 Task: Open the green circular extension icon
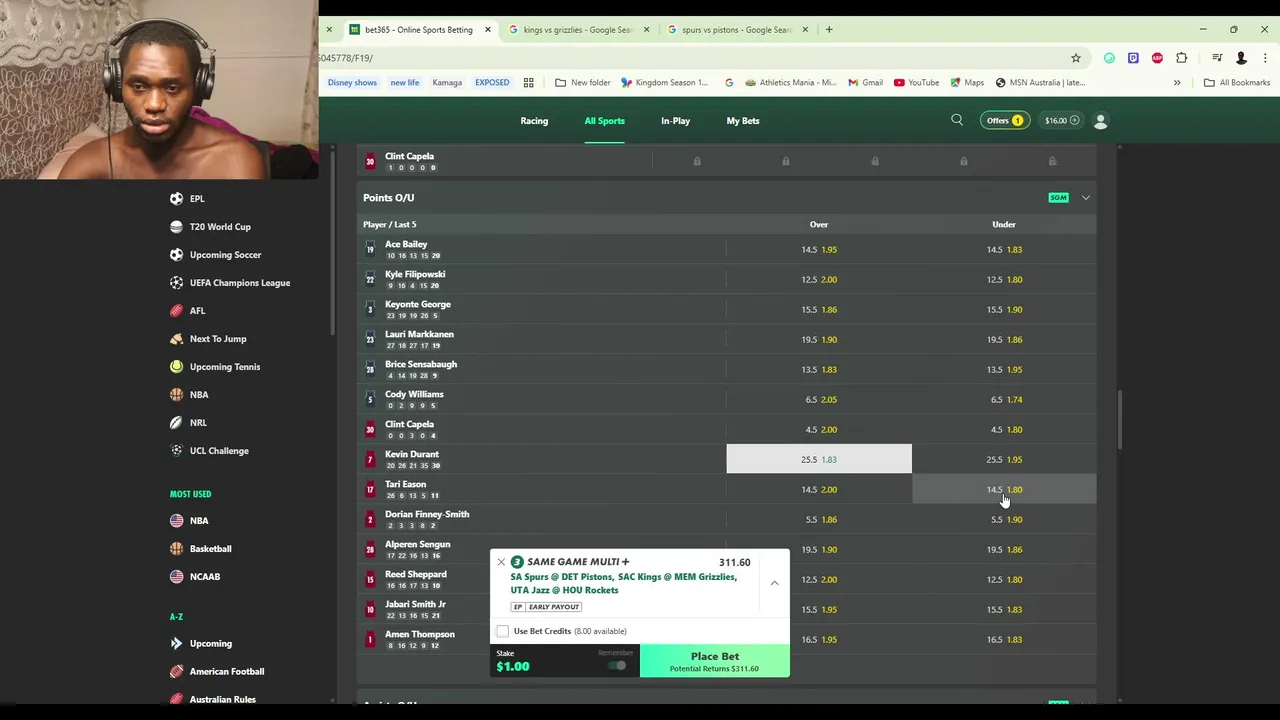pos(1109,58)
